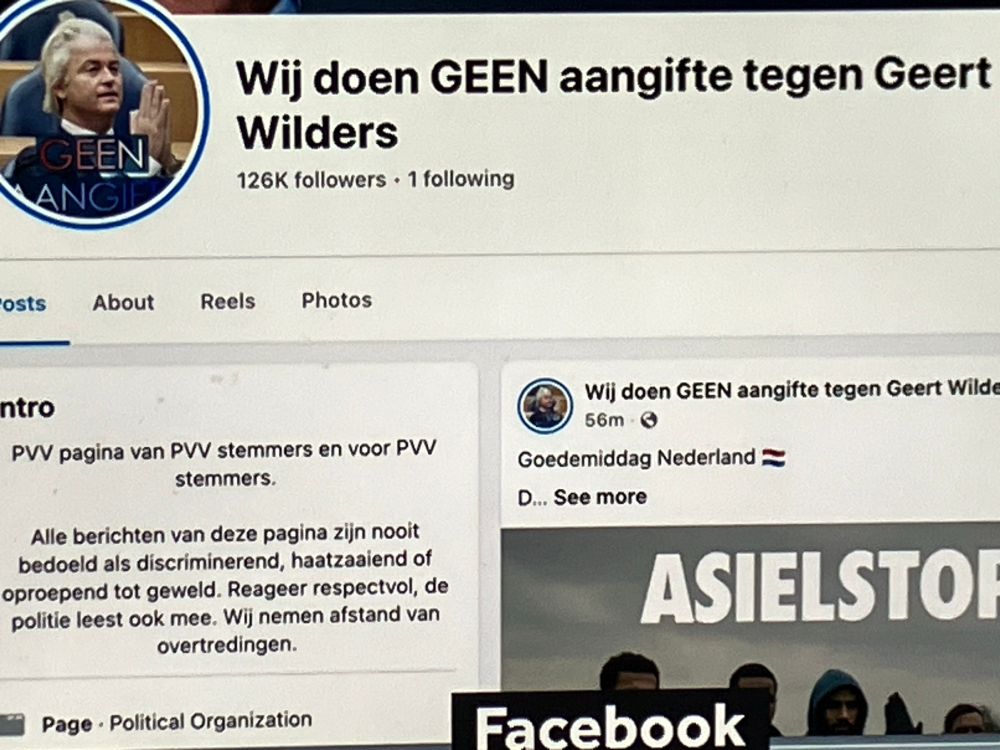1000x750 pixels.
Task: Click the Page category flag icon
Action: point(12,725)
